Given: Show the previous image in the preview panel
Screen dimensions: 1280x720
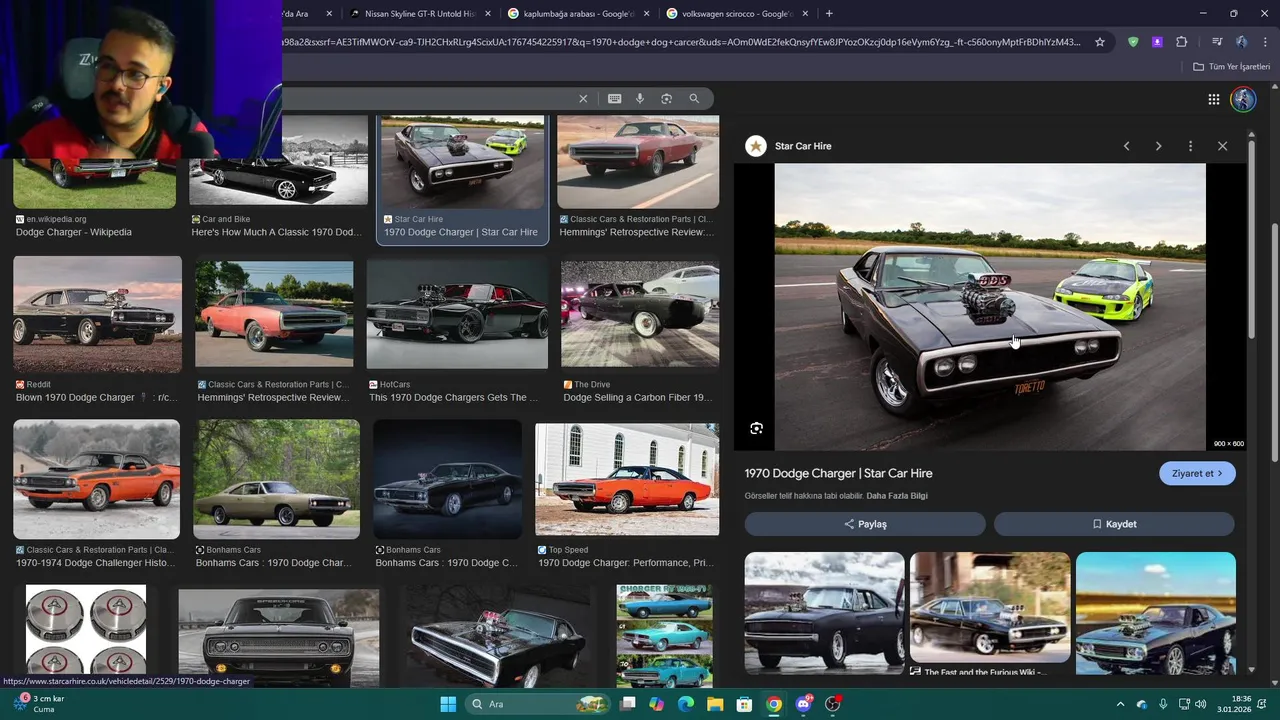Looking at the screenshot, I should point(1126,146).
